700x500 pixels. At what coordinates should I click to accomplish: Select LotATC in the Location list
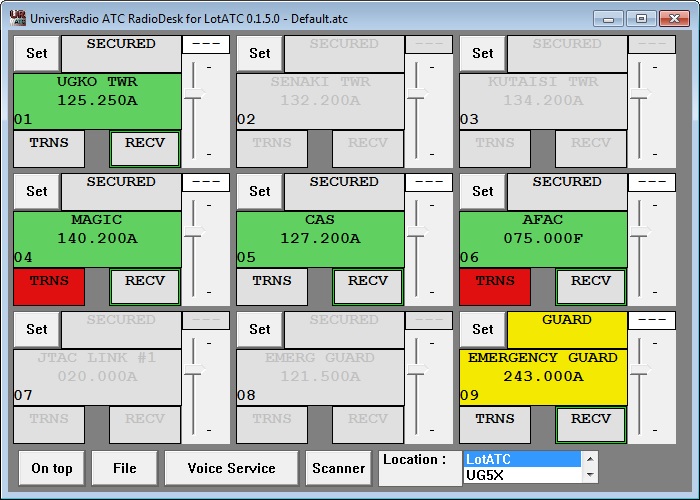(522, 459)
